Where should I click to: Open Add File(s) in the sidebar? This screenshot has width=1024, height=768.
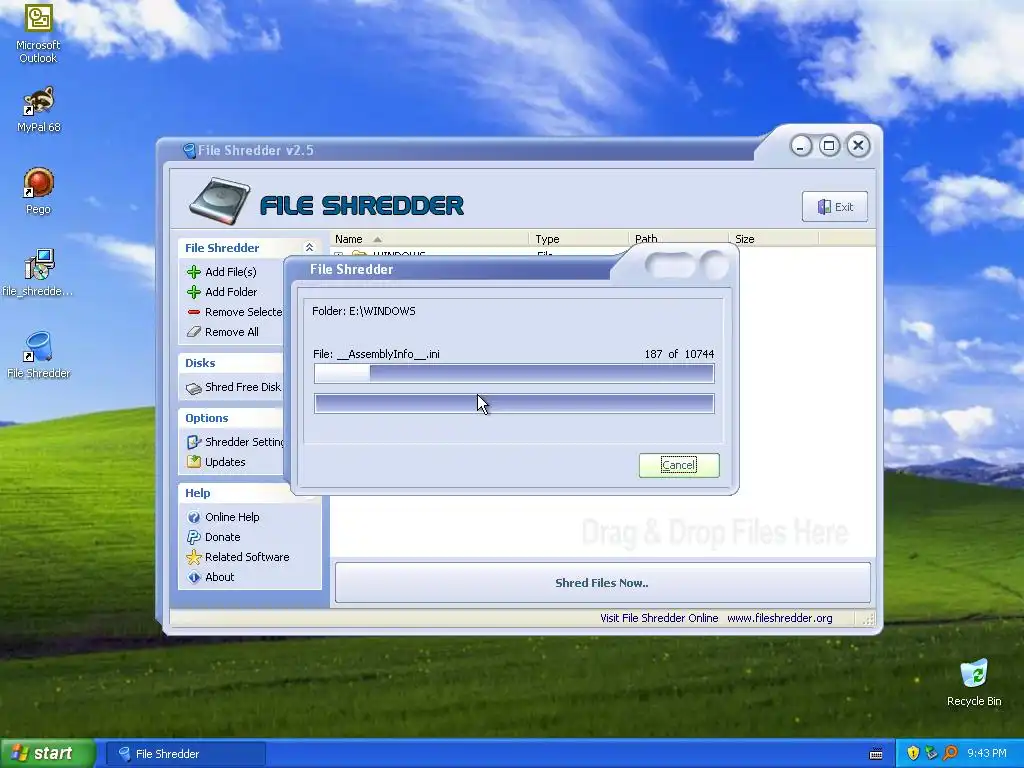coord(231,272)
